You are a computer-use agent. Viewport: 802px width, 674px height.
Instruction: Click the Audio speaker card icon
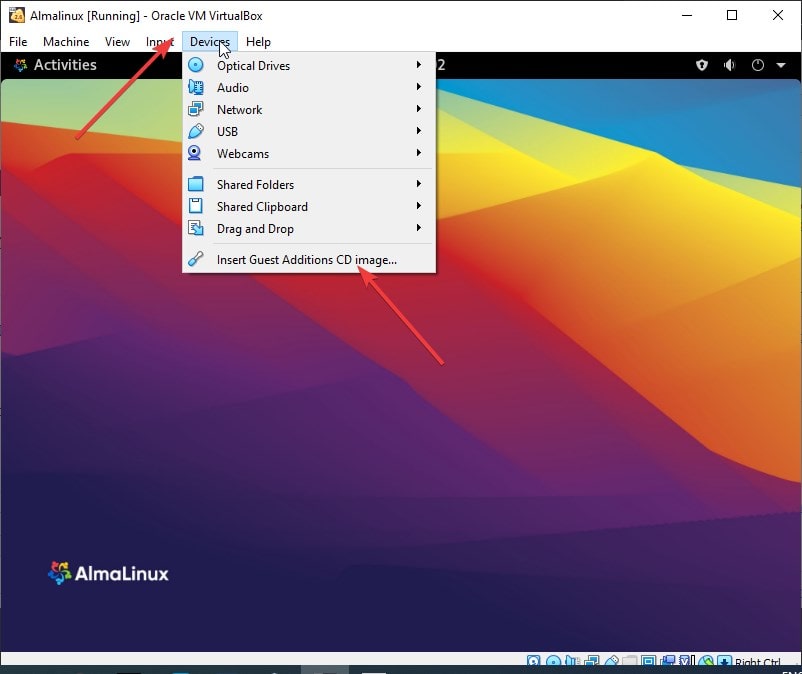[x=195, y=87]
